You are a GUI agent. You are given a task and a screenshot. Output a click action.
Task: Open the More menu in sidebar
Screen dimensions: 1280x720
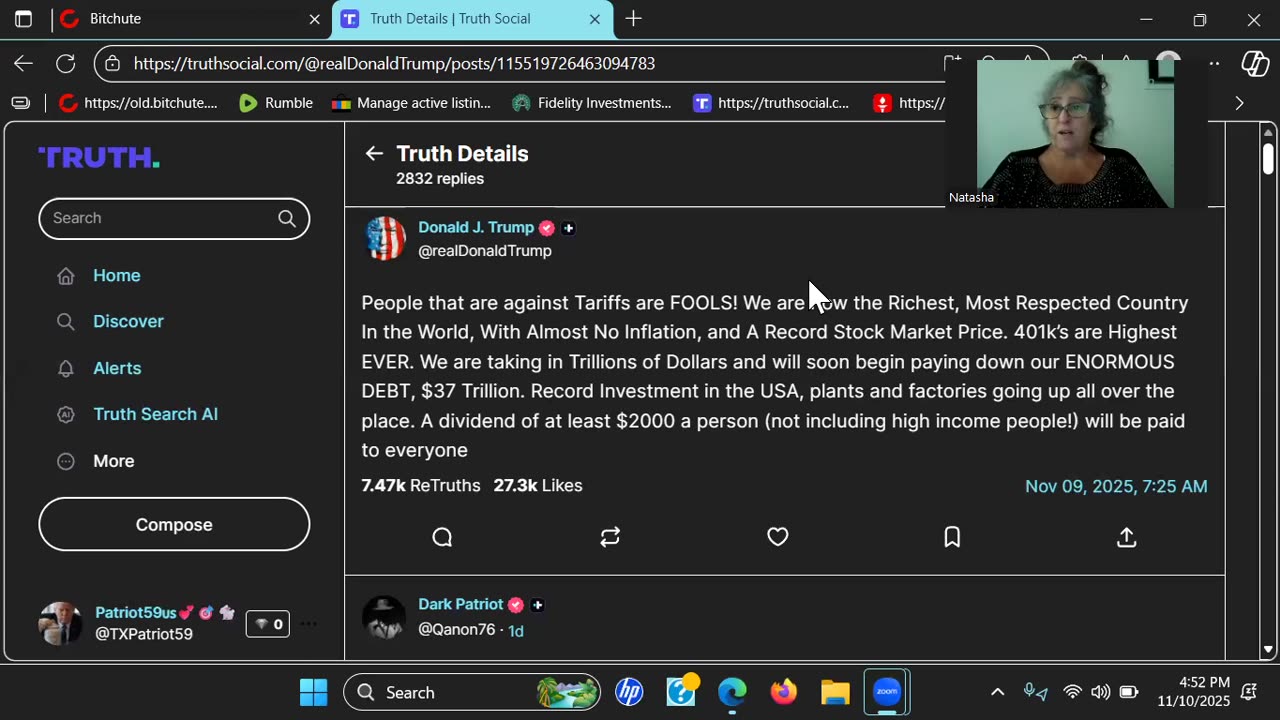(x=113, y=462)
